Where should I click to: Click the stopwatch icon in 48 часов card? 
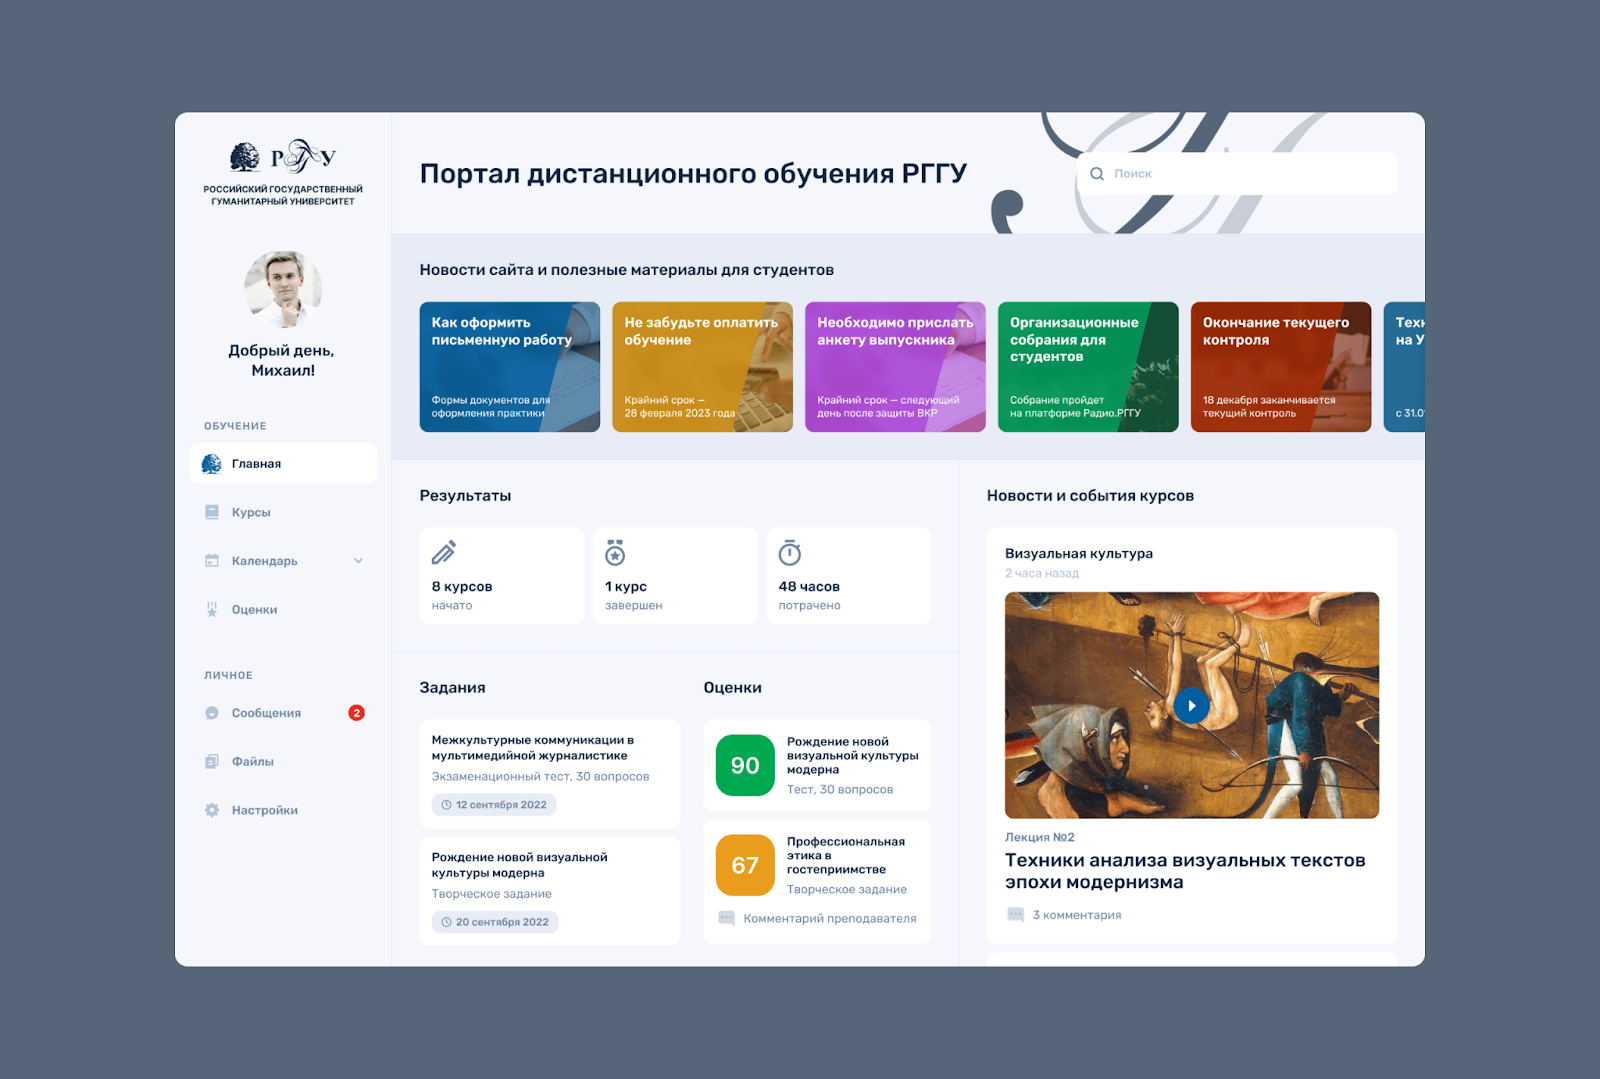point(790,552)
